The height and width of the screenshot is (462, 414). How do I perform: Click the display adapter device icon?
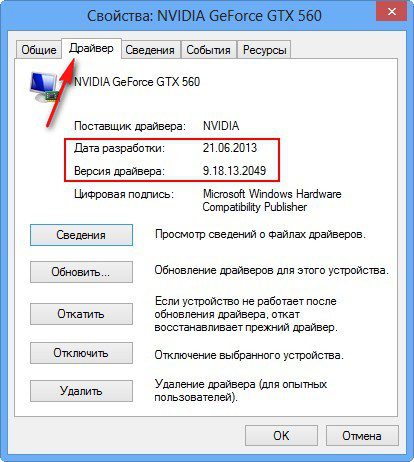pos(44,87)
